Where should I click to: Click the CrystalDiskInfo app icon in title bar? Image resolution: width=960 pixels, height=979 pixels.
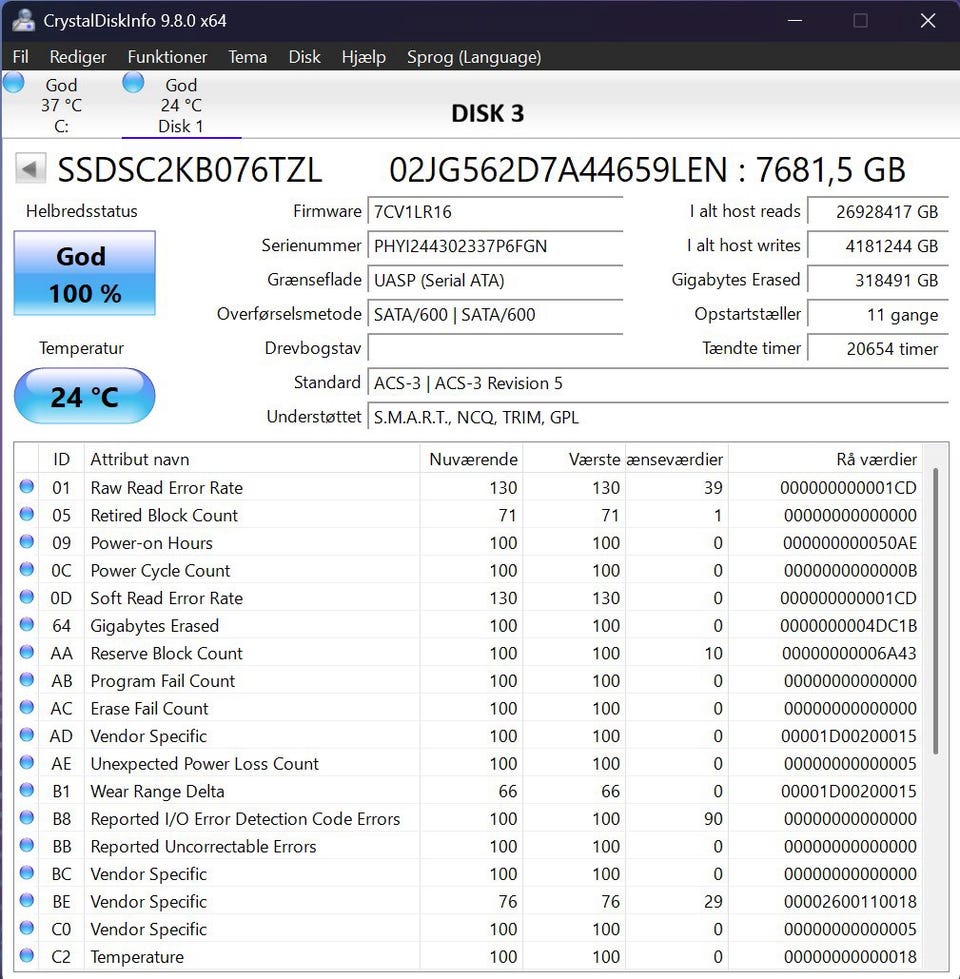tap(22, 20)
